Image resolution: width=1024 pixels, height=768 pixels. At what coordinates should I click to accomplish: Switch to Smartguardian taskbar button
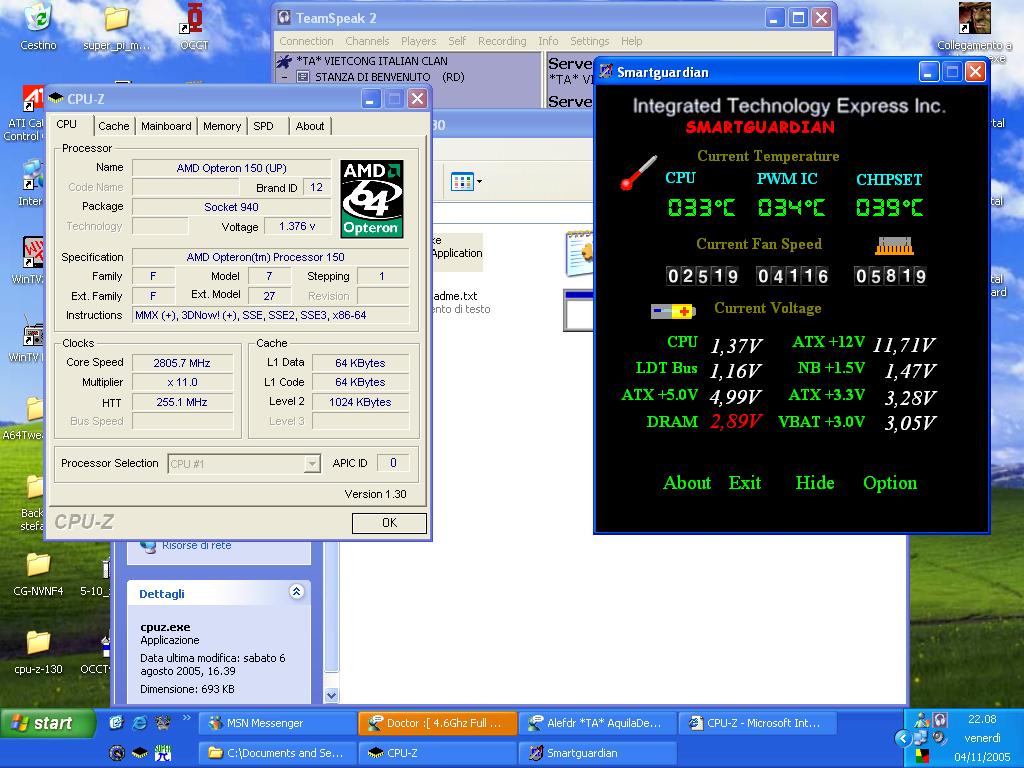598,753
